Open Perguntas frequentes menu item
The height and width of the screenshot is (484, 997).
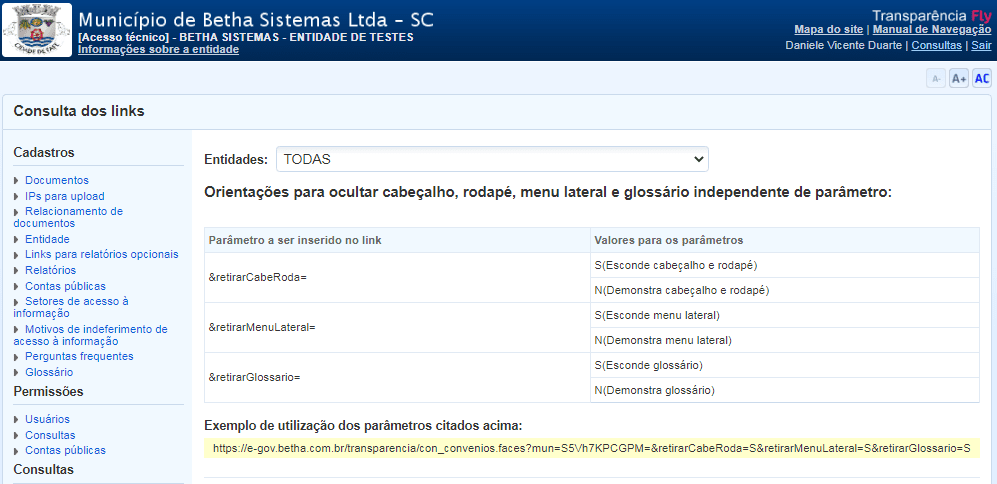79,356
